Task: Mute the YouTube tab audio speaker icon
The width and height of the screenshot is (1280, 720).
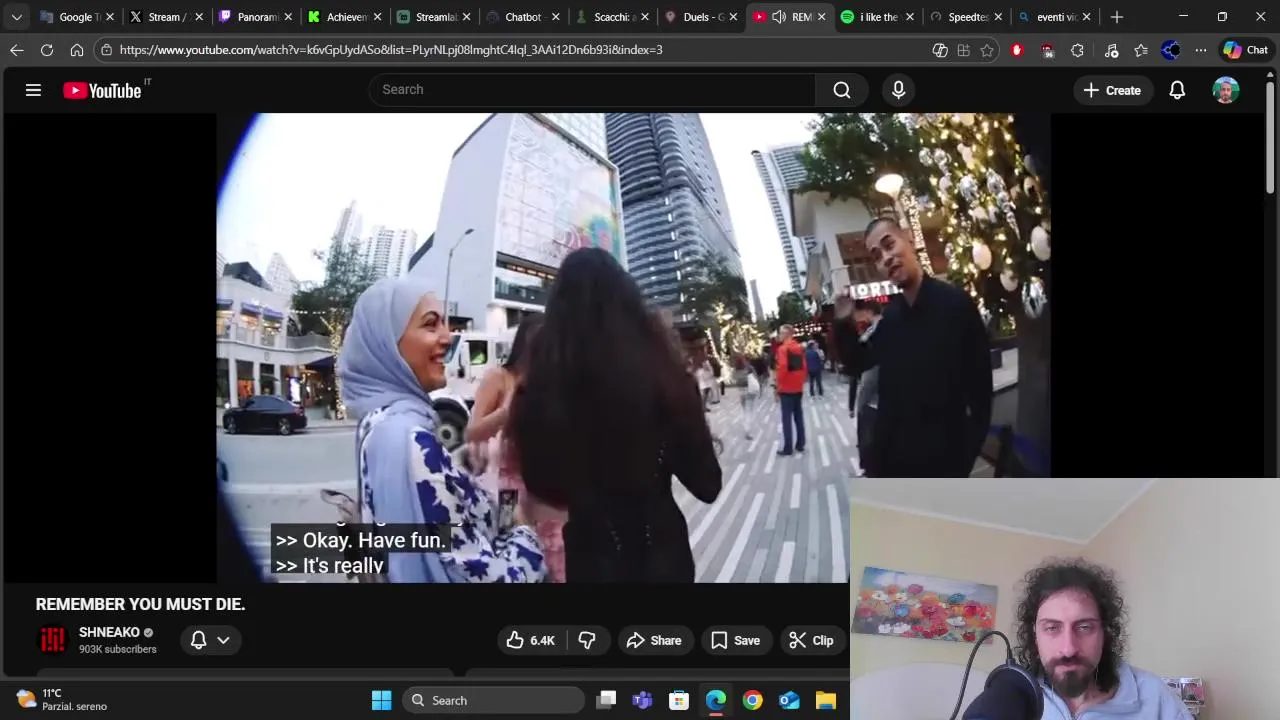Action: 779,17
